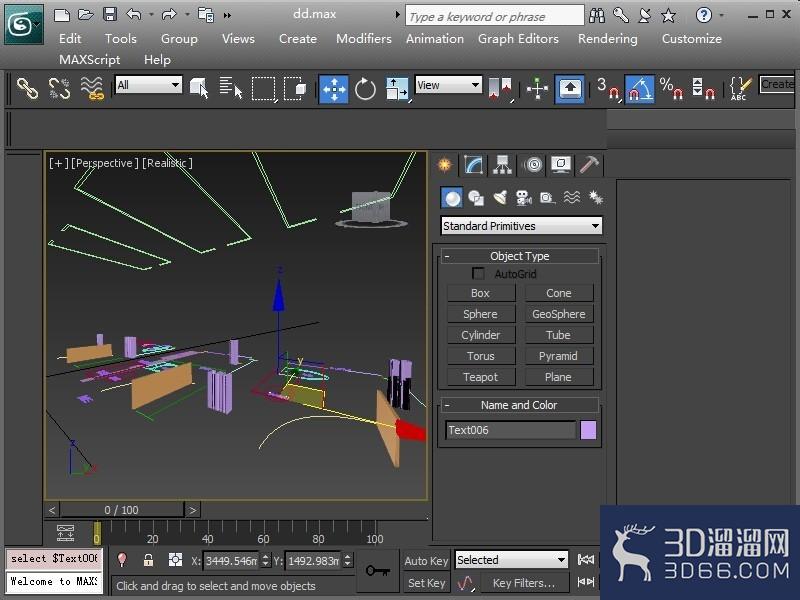
Task: Toggle the selection lock padlock
Action: tap(148, 560)
